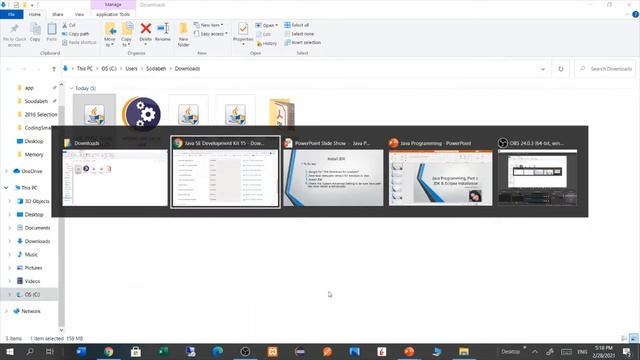The width and height of the screenshot is (640, 360).
Task: Open the Copy to menu
Action: (x=127, y=34)
